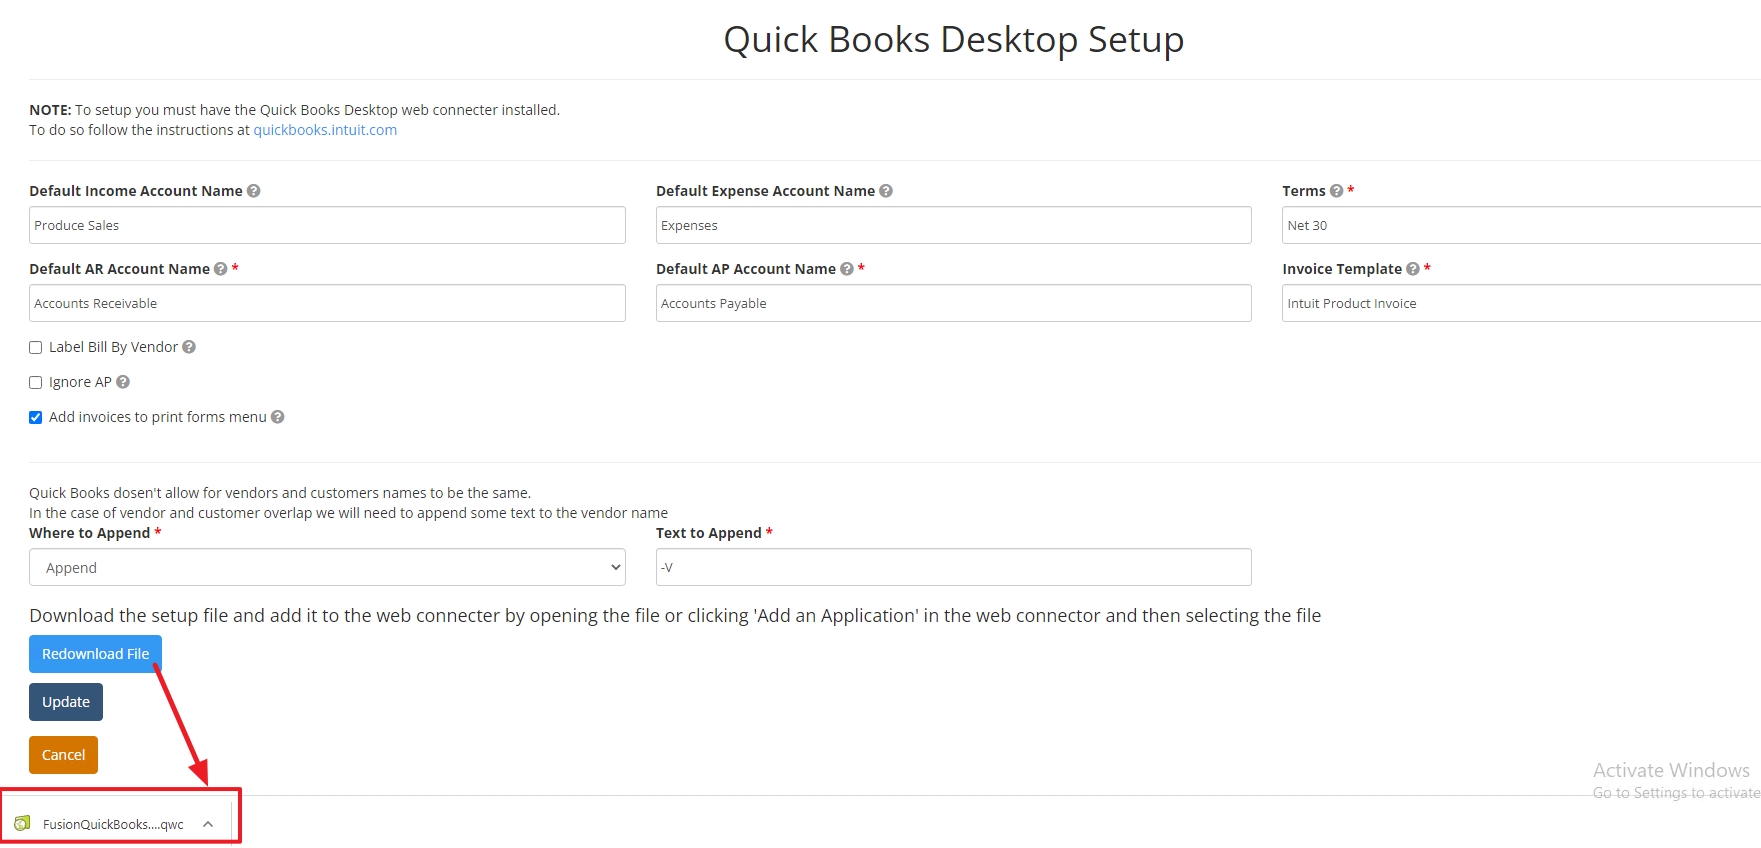Tick the Ignore AP checkbox
Screen dimensions: 1761x848
click(x=36, y=383)
